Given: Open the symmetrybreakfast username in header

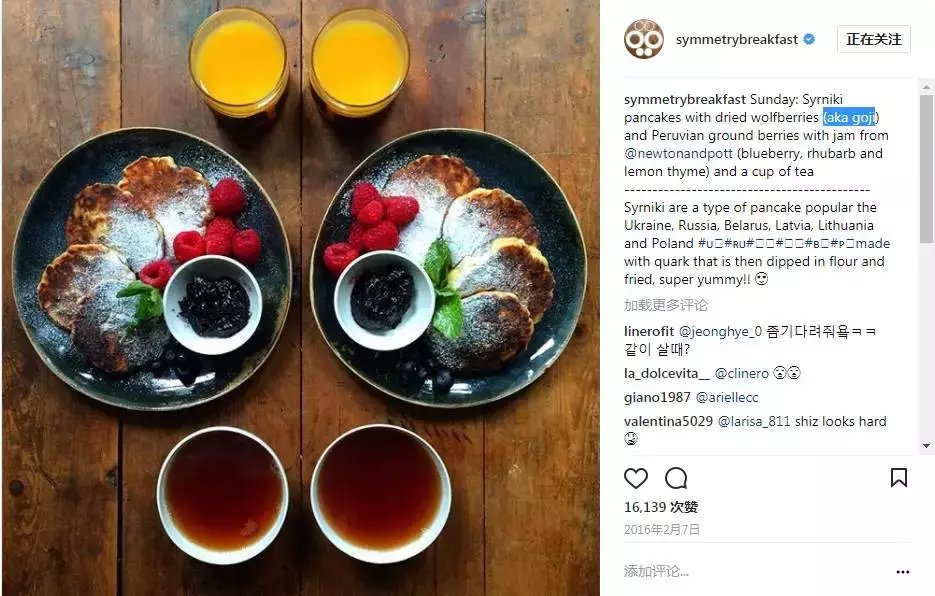Looking at the screenshot, I should click(736, 39).
